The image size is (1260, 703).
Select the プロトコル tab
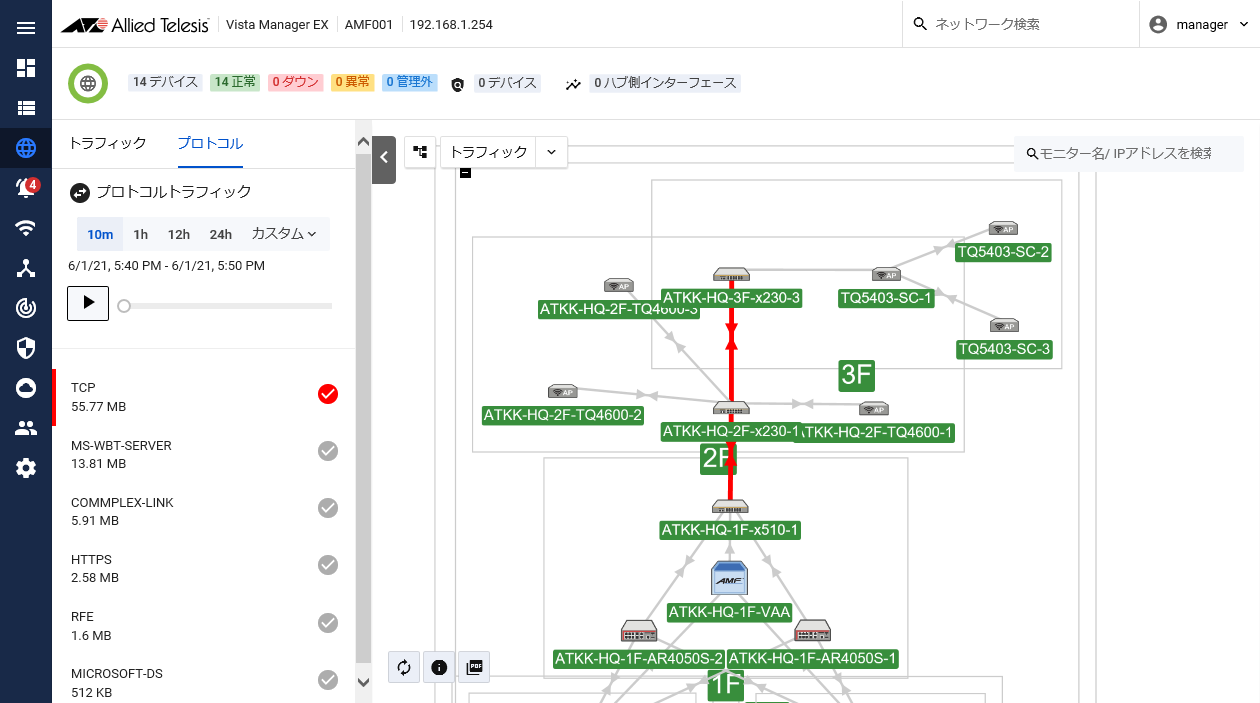(210, 143)
